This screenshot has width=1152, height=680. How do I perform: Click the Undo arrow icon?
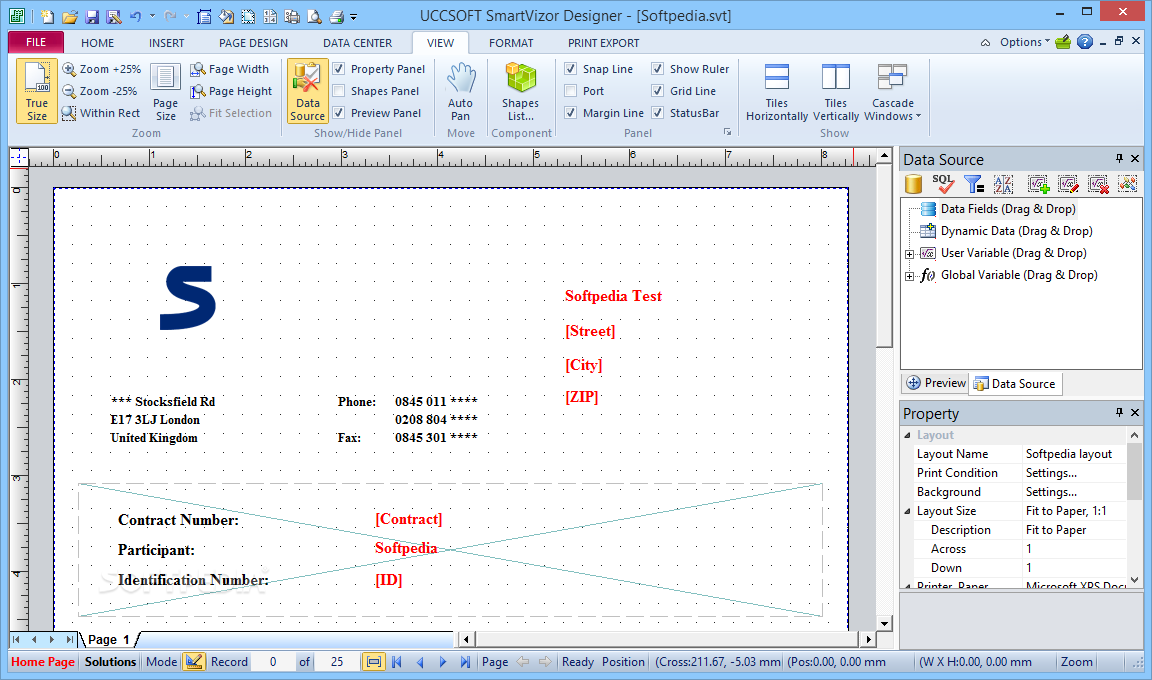point(136,15)
